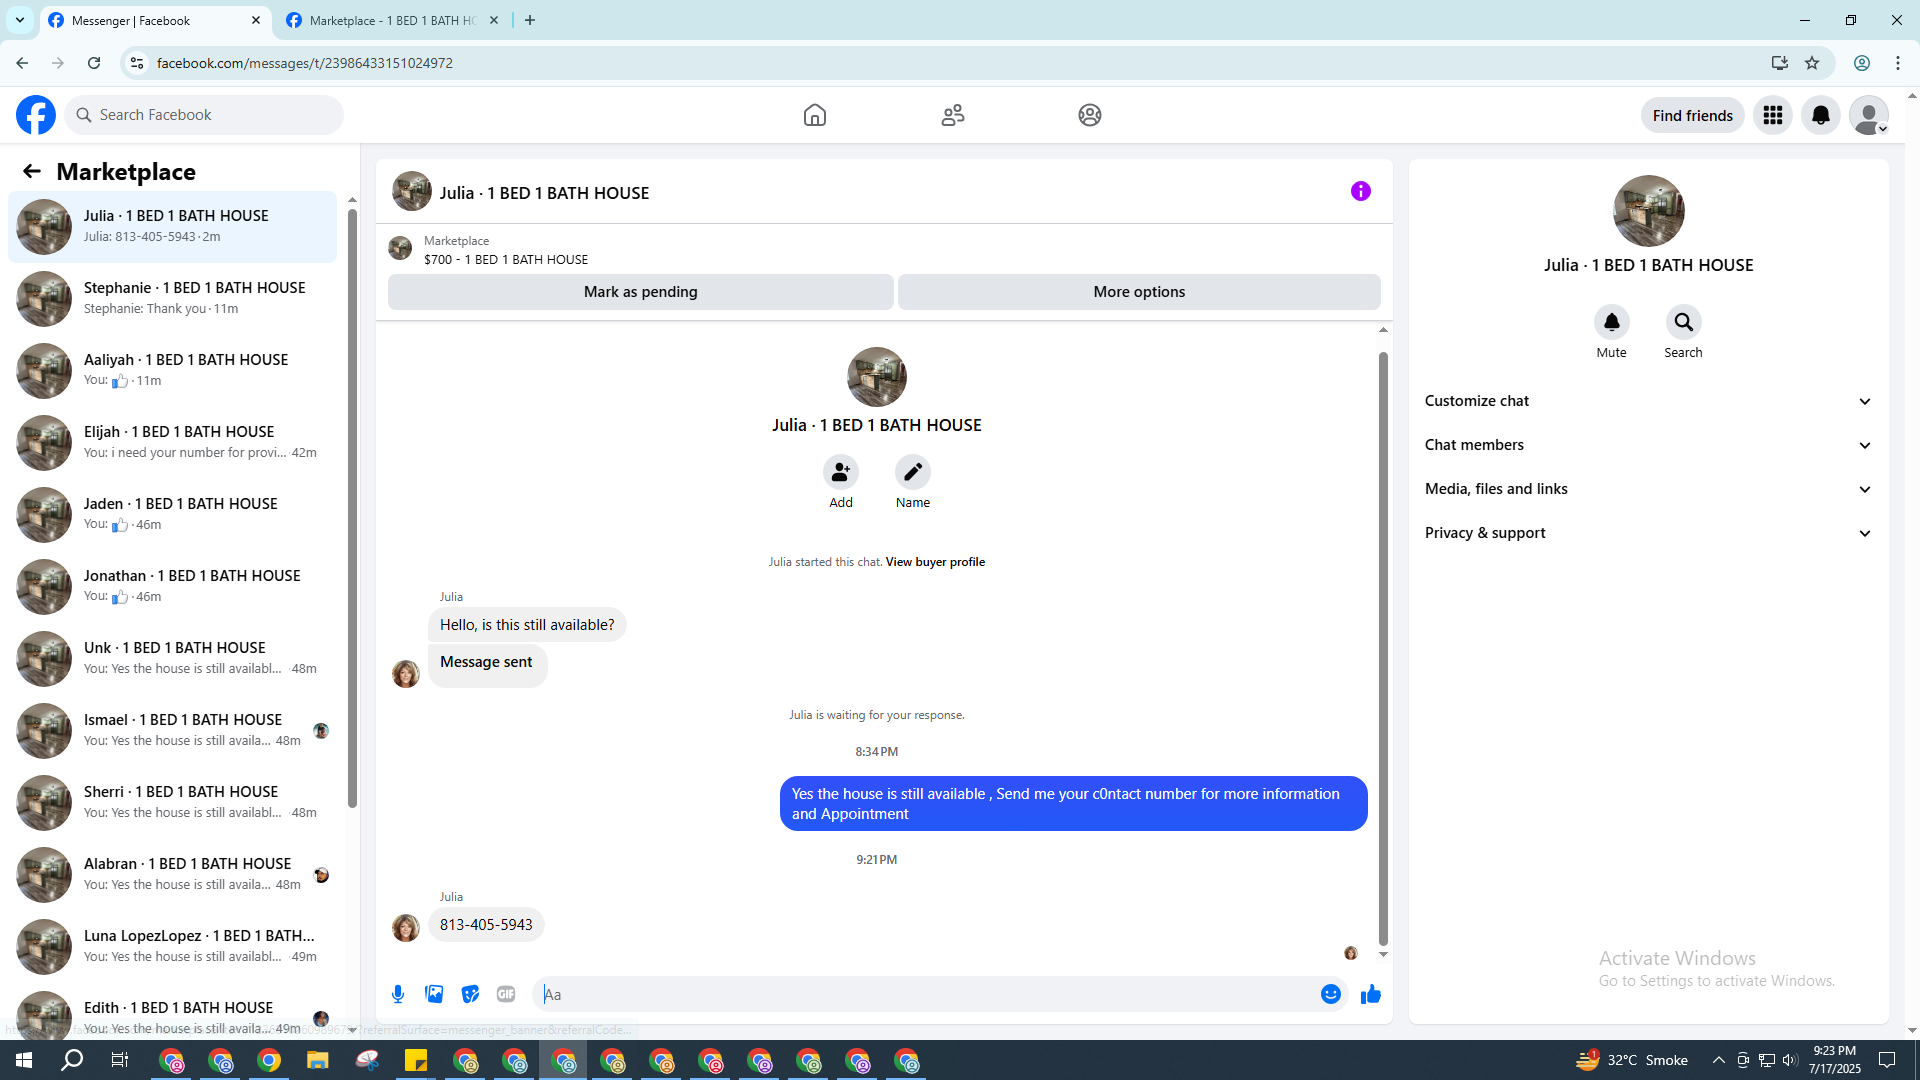Open a new browser tab

(530, 20)
